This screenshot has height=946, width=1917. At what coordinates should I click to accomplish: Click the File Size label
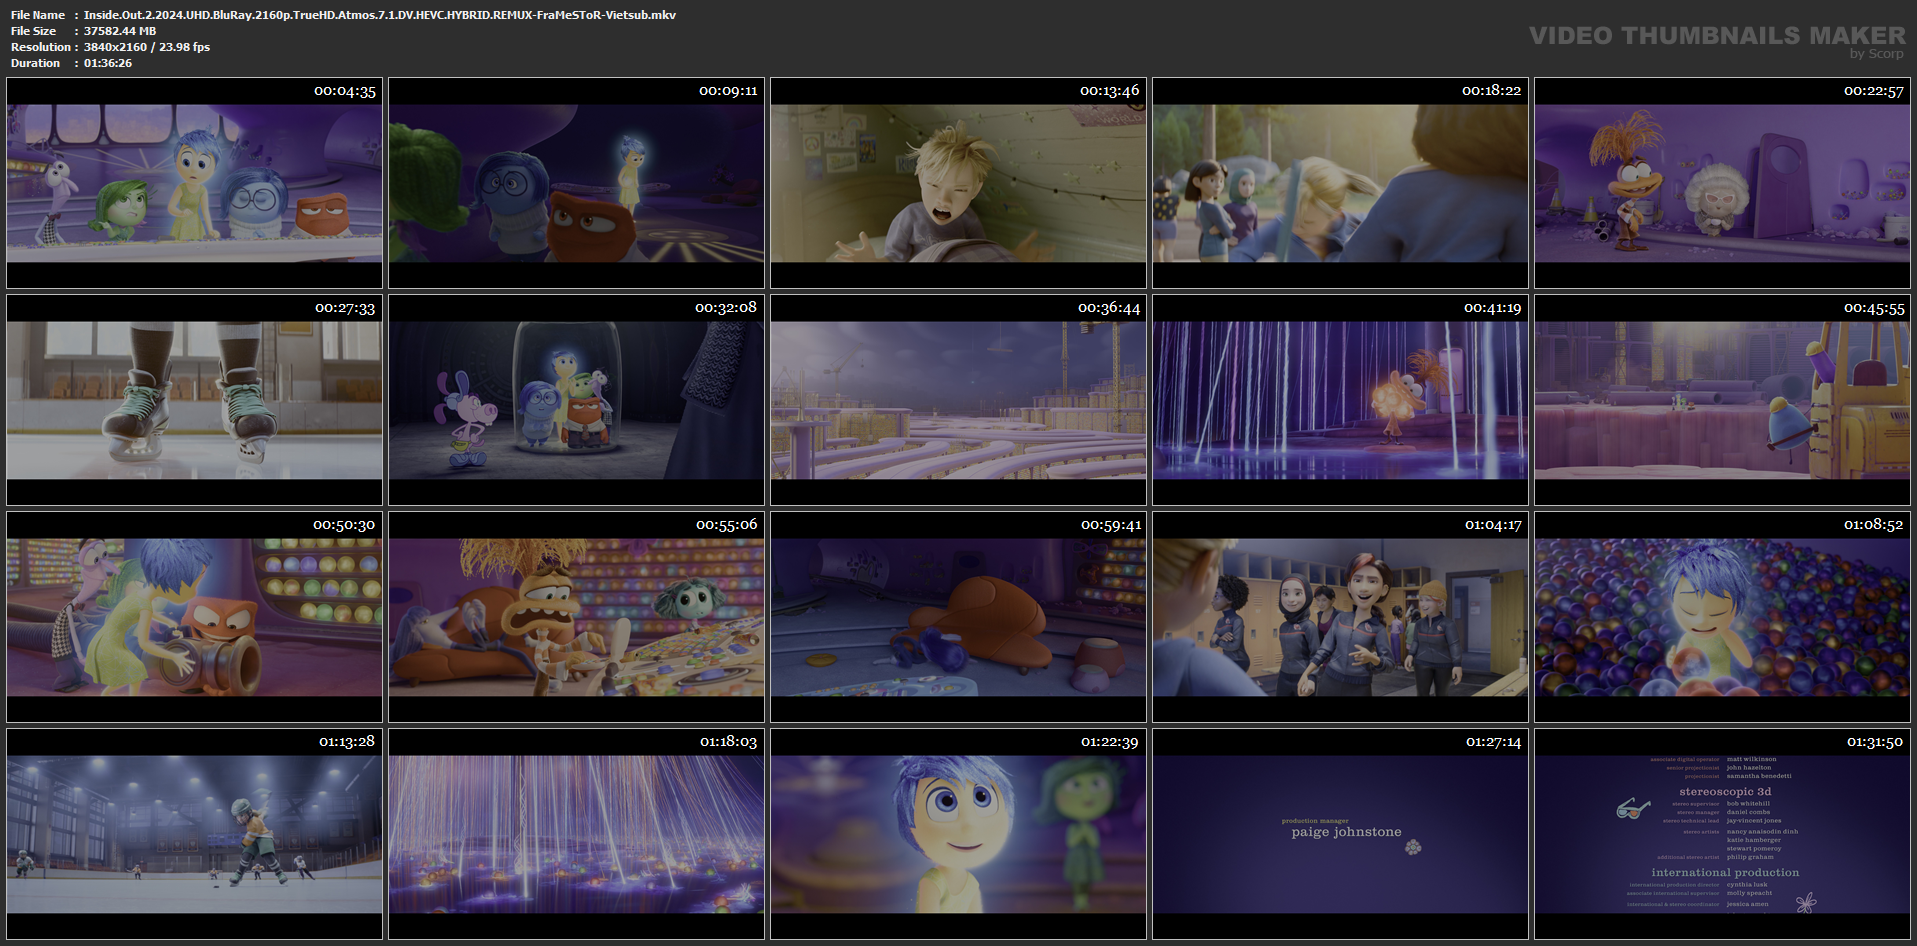pos(34,31)
